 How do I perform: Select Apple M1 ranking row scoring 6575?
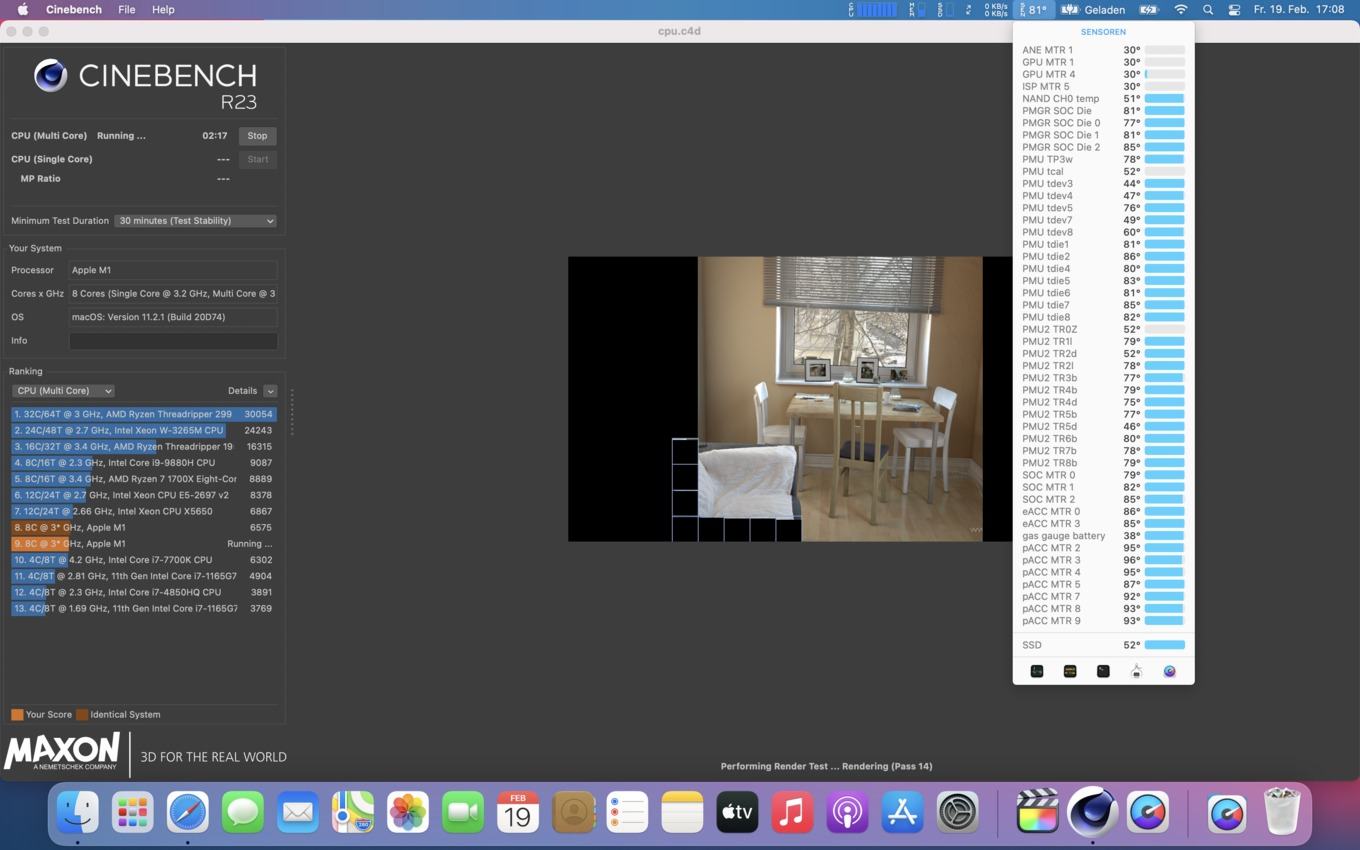(x=143, y=527)
